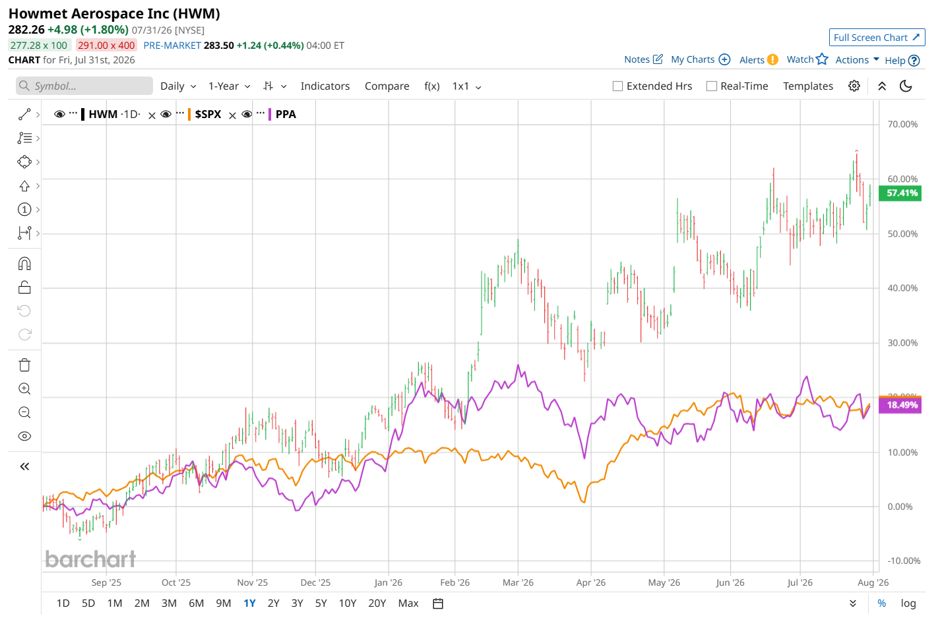Select the 1Y range tab
The width and height of the screenshot is (940, 618).
coord(249,603)
